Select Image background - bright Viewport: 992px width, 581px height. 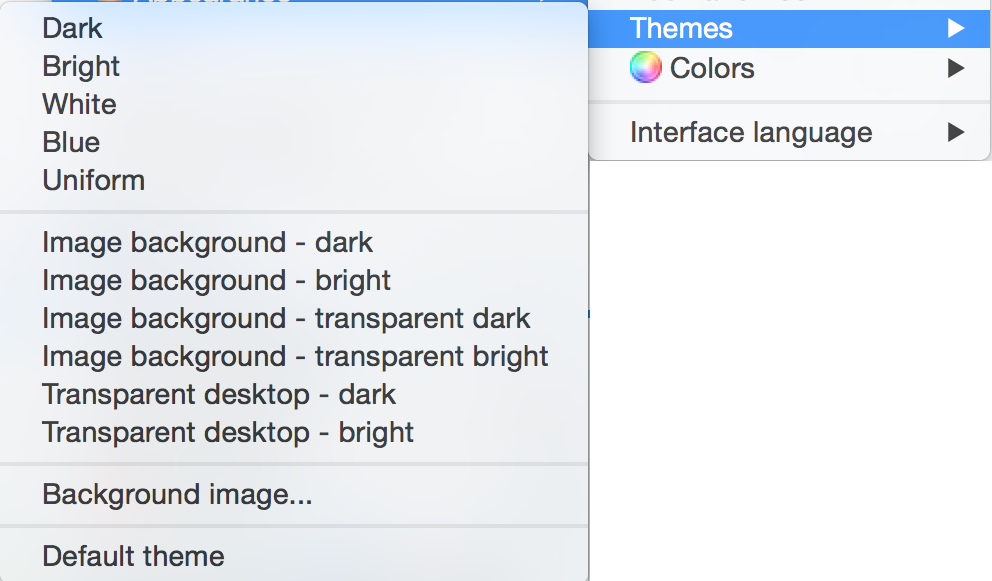click(216, 280)
